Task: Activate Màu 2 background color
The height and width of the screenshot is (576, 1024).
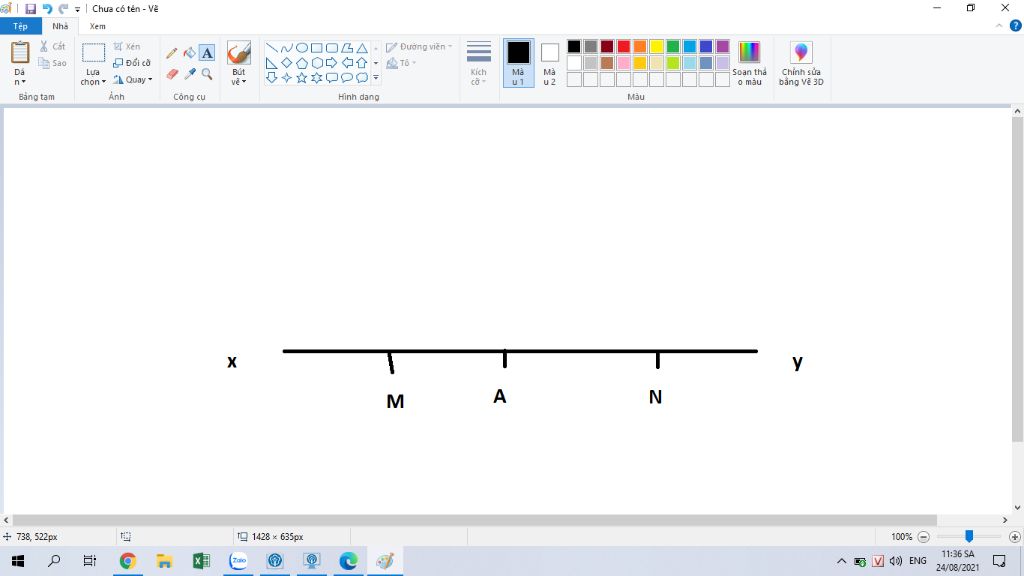Action: tap(550, 63)
